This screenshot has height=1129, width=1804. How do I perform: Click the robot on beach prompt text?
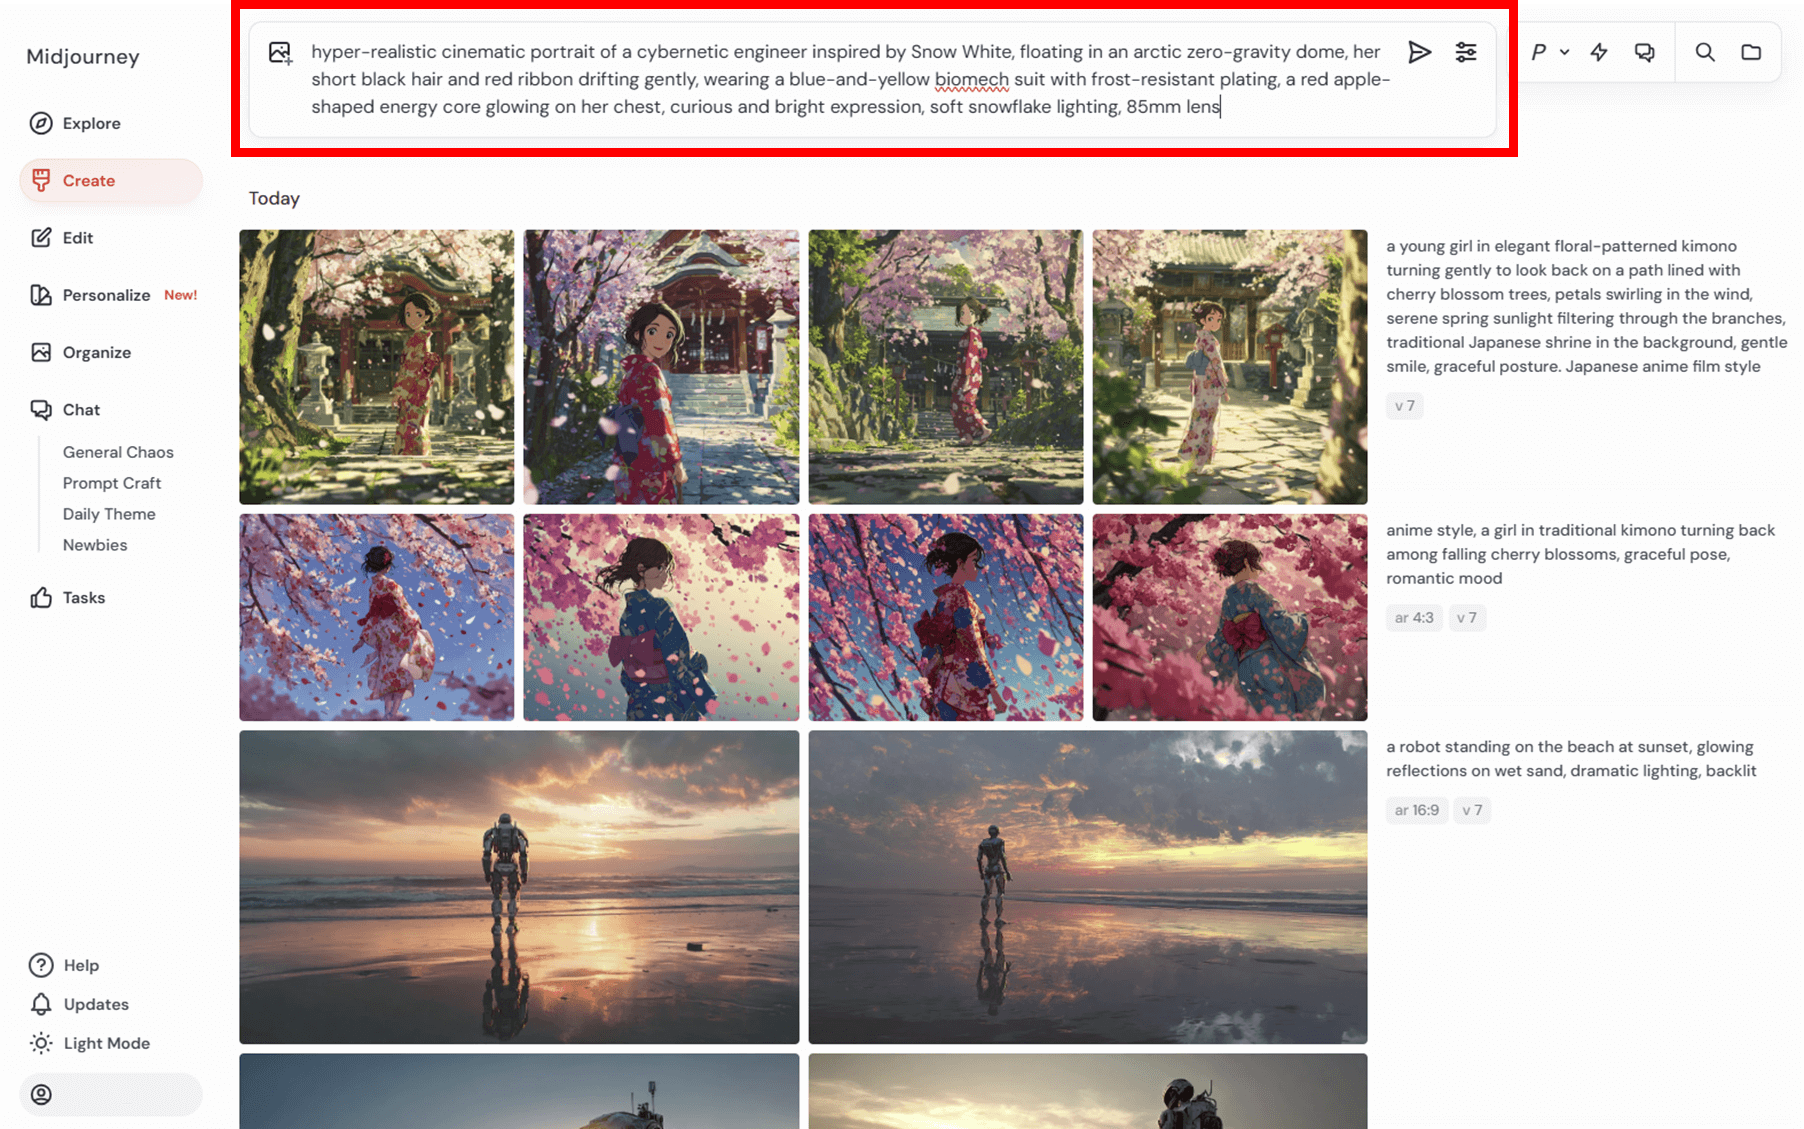(1571, 758)
